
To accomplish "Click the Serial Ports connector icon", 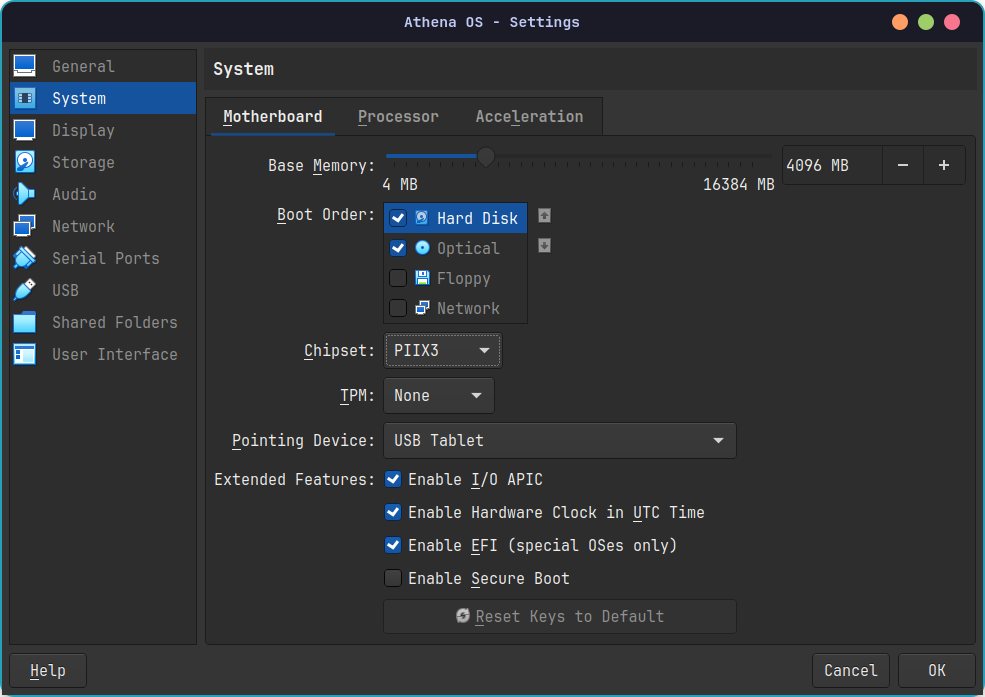I will (24, 258).
